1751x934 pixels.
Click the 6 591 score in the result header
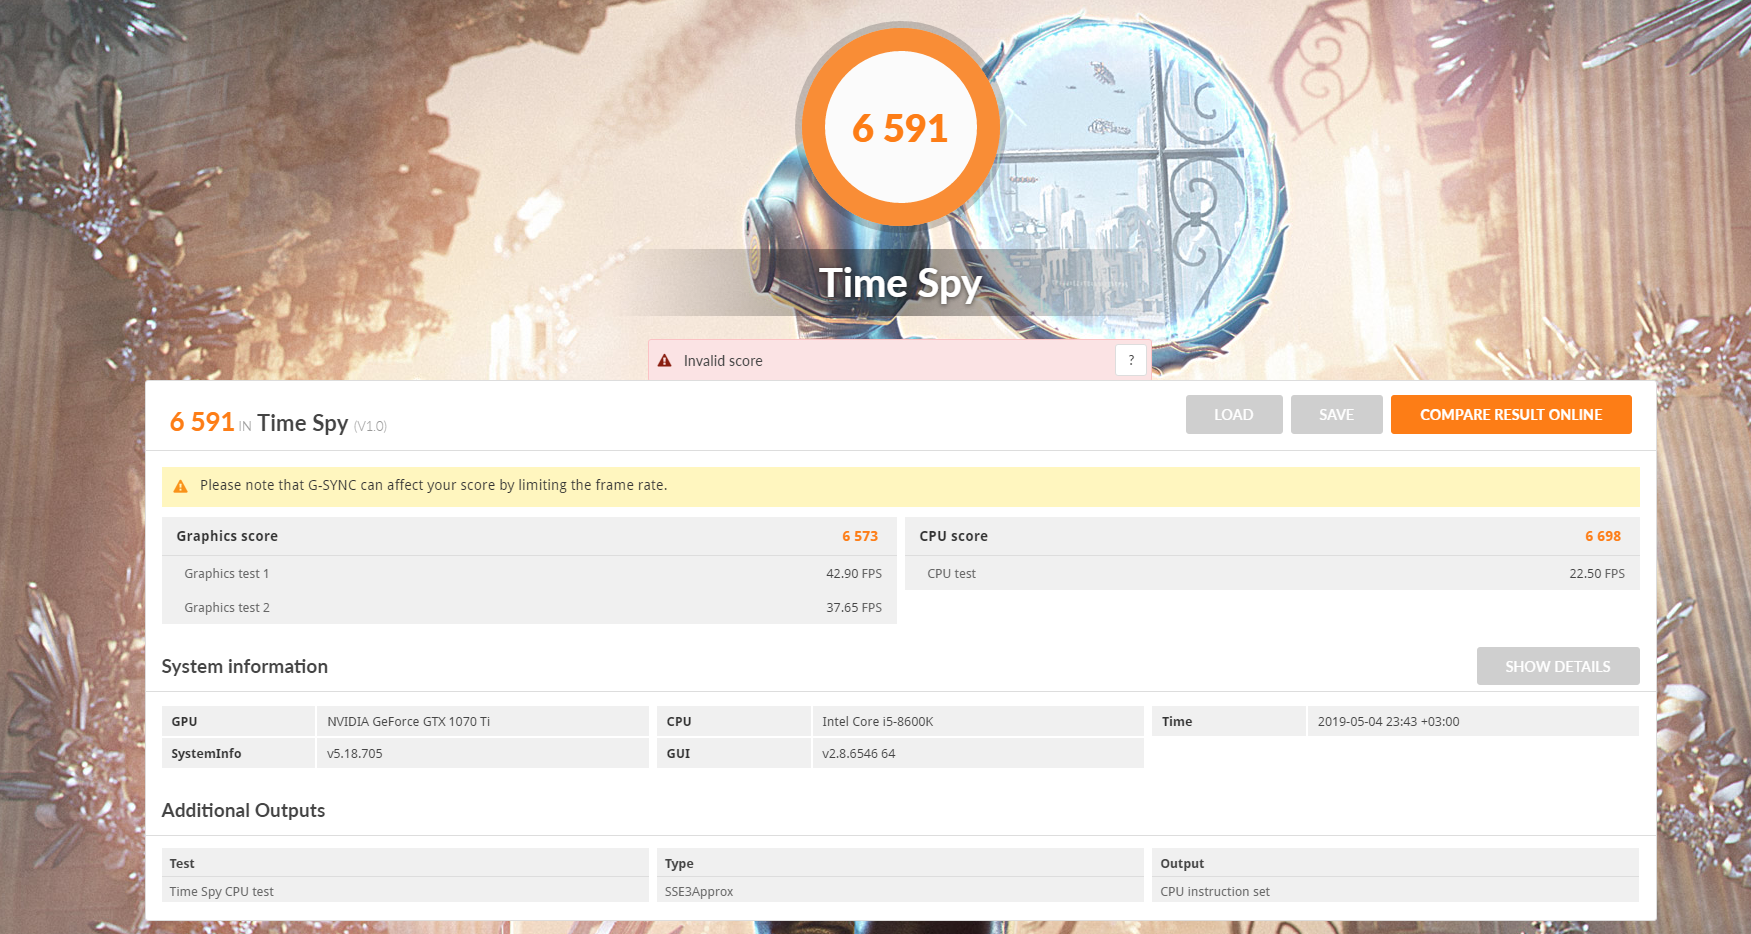(x=202, y=422)
